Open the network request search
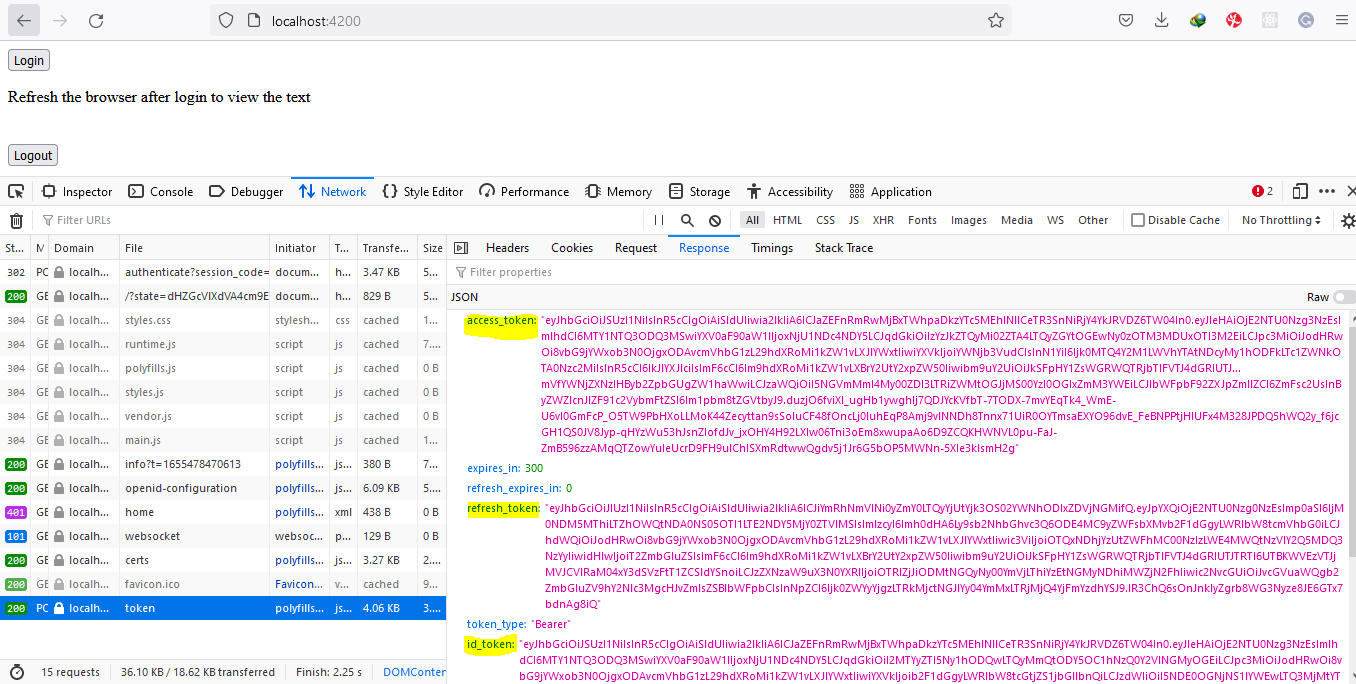1356x684 pixels. coord(686,219)
